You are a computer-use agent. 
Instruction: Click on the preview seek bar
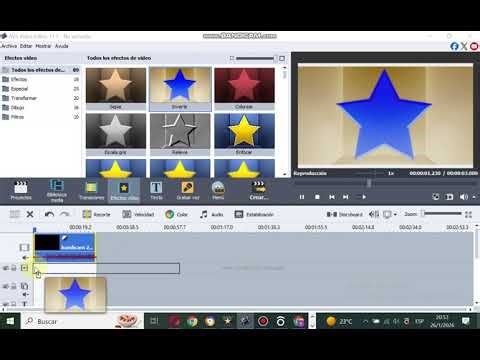(385, 183)
